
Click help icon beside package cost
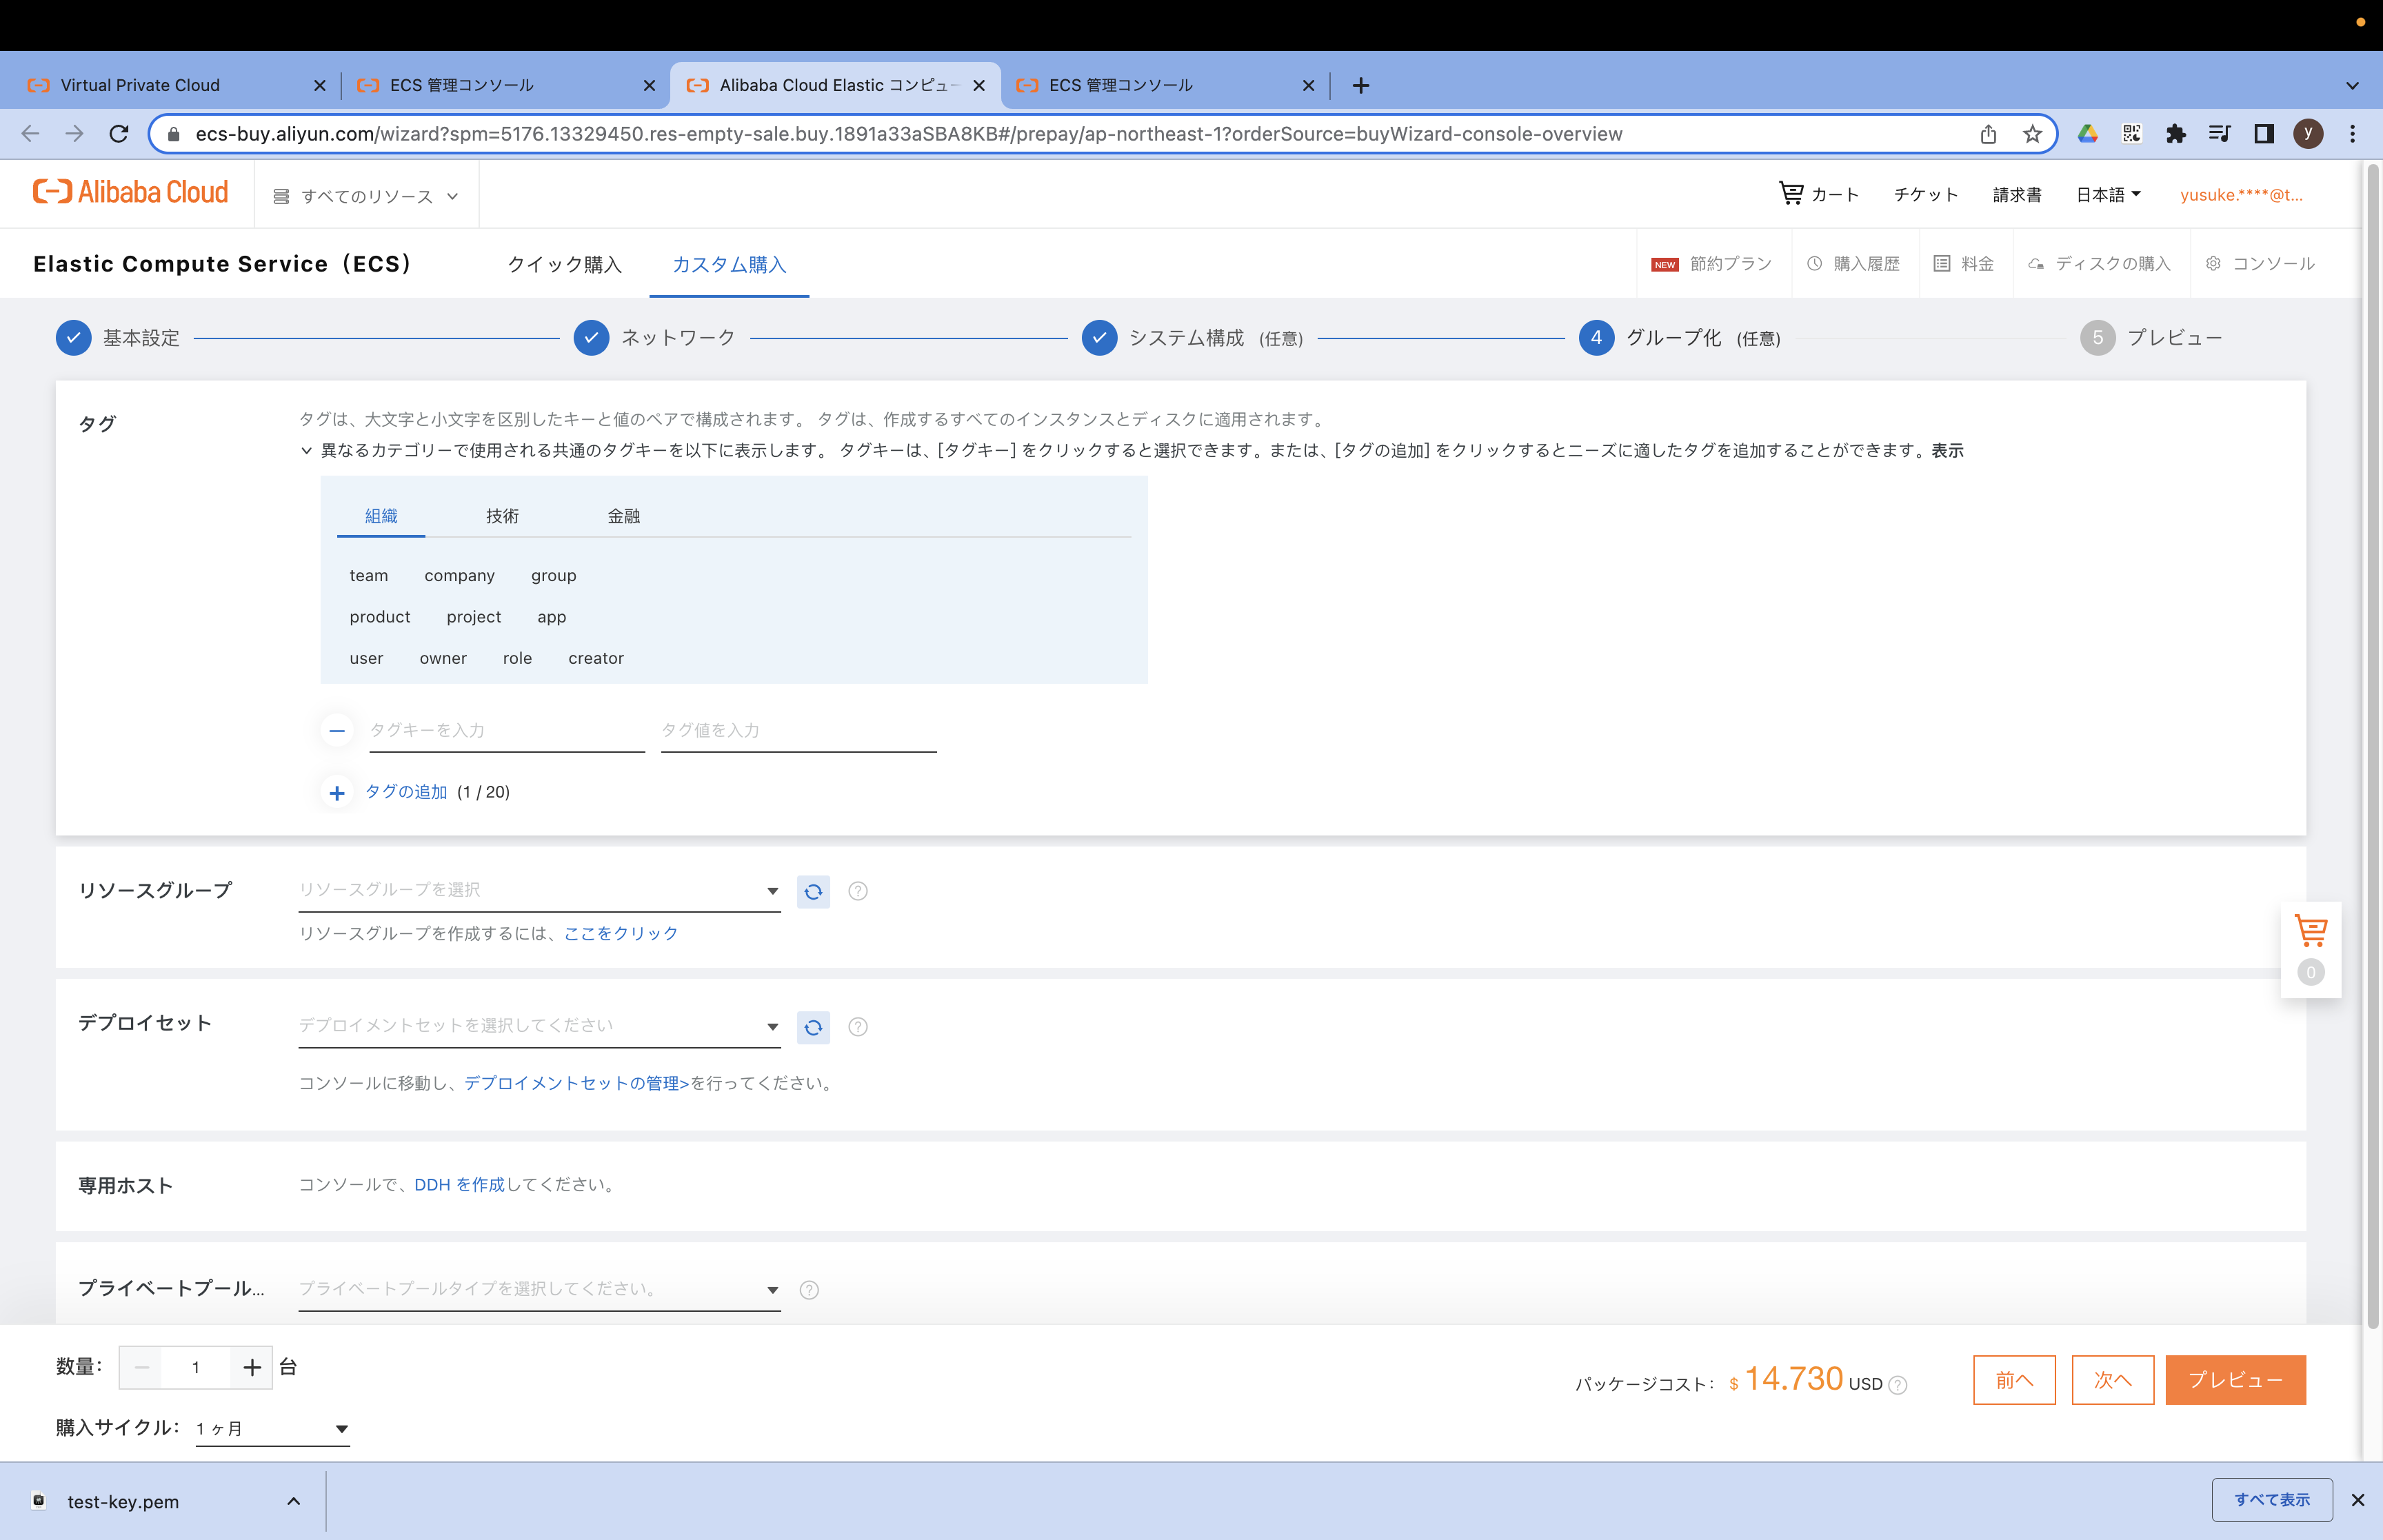[x=1898, y=1385]
